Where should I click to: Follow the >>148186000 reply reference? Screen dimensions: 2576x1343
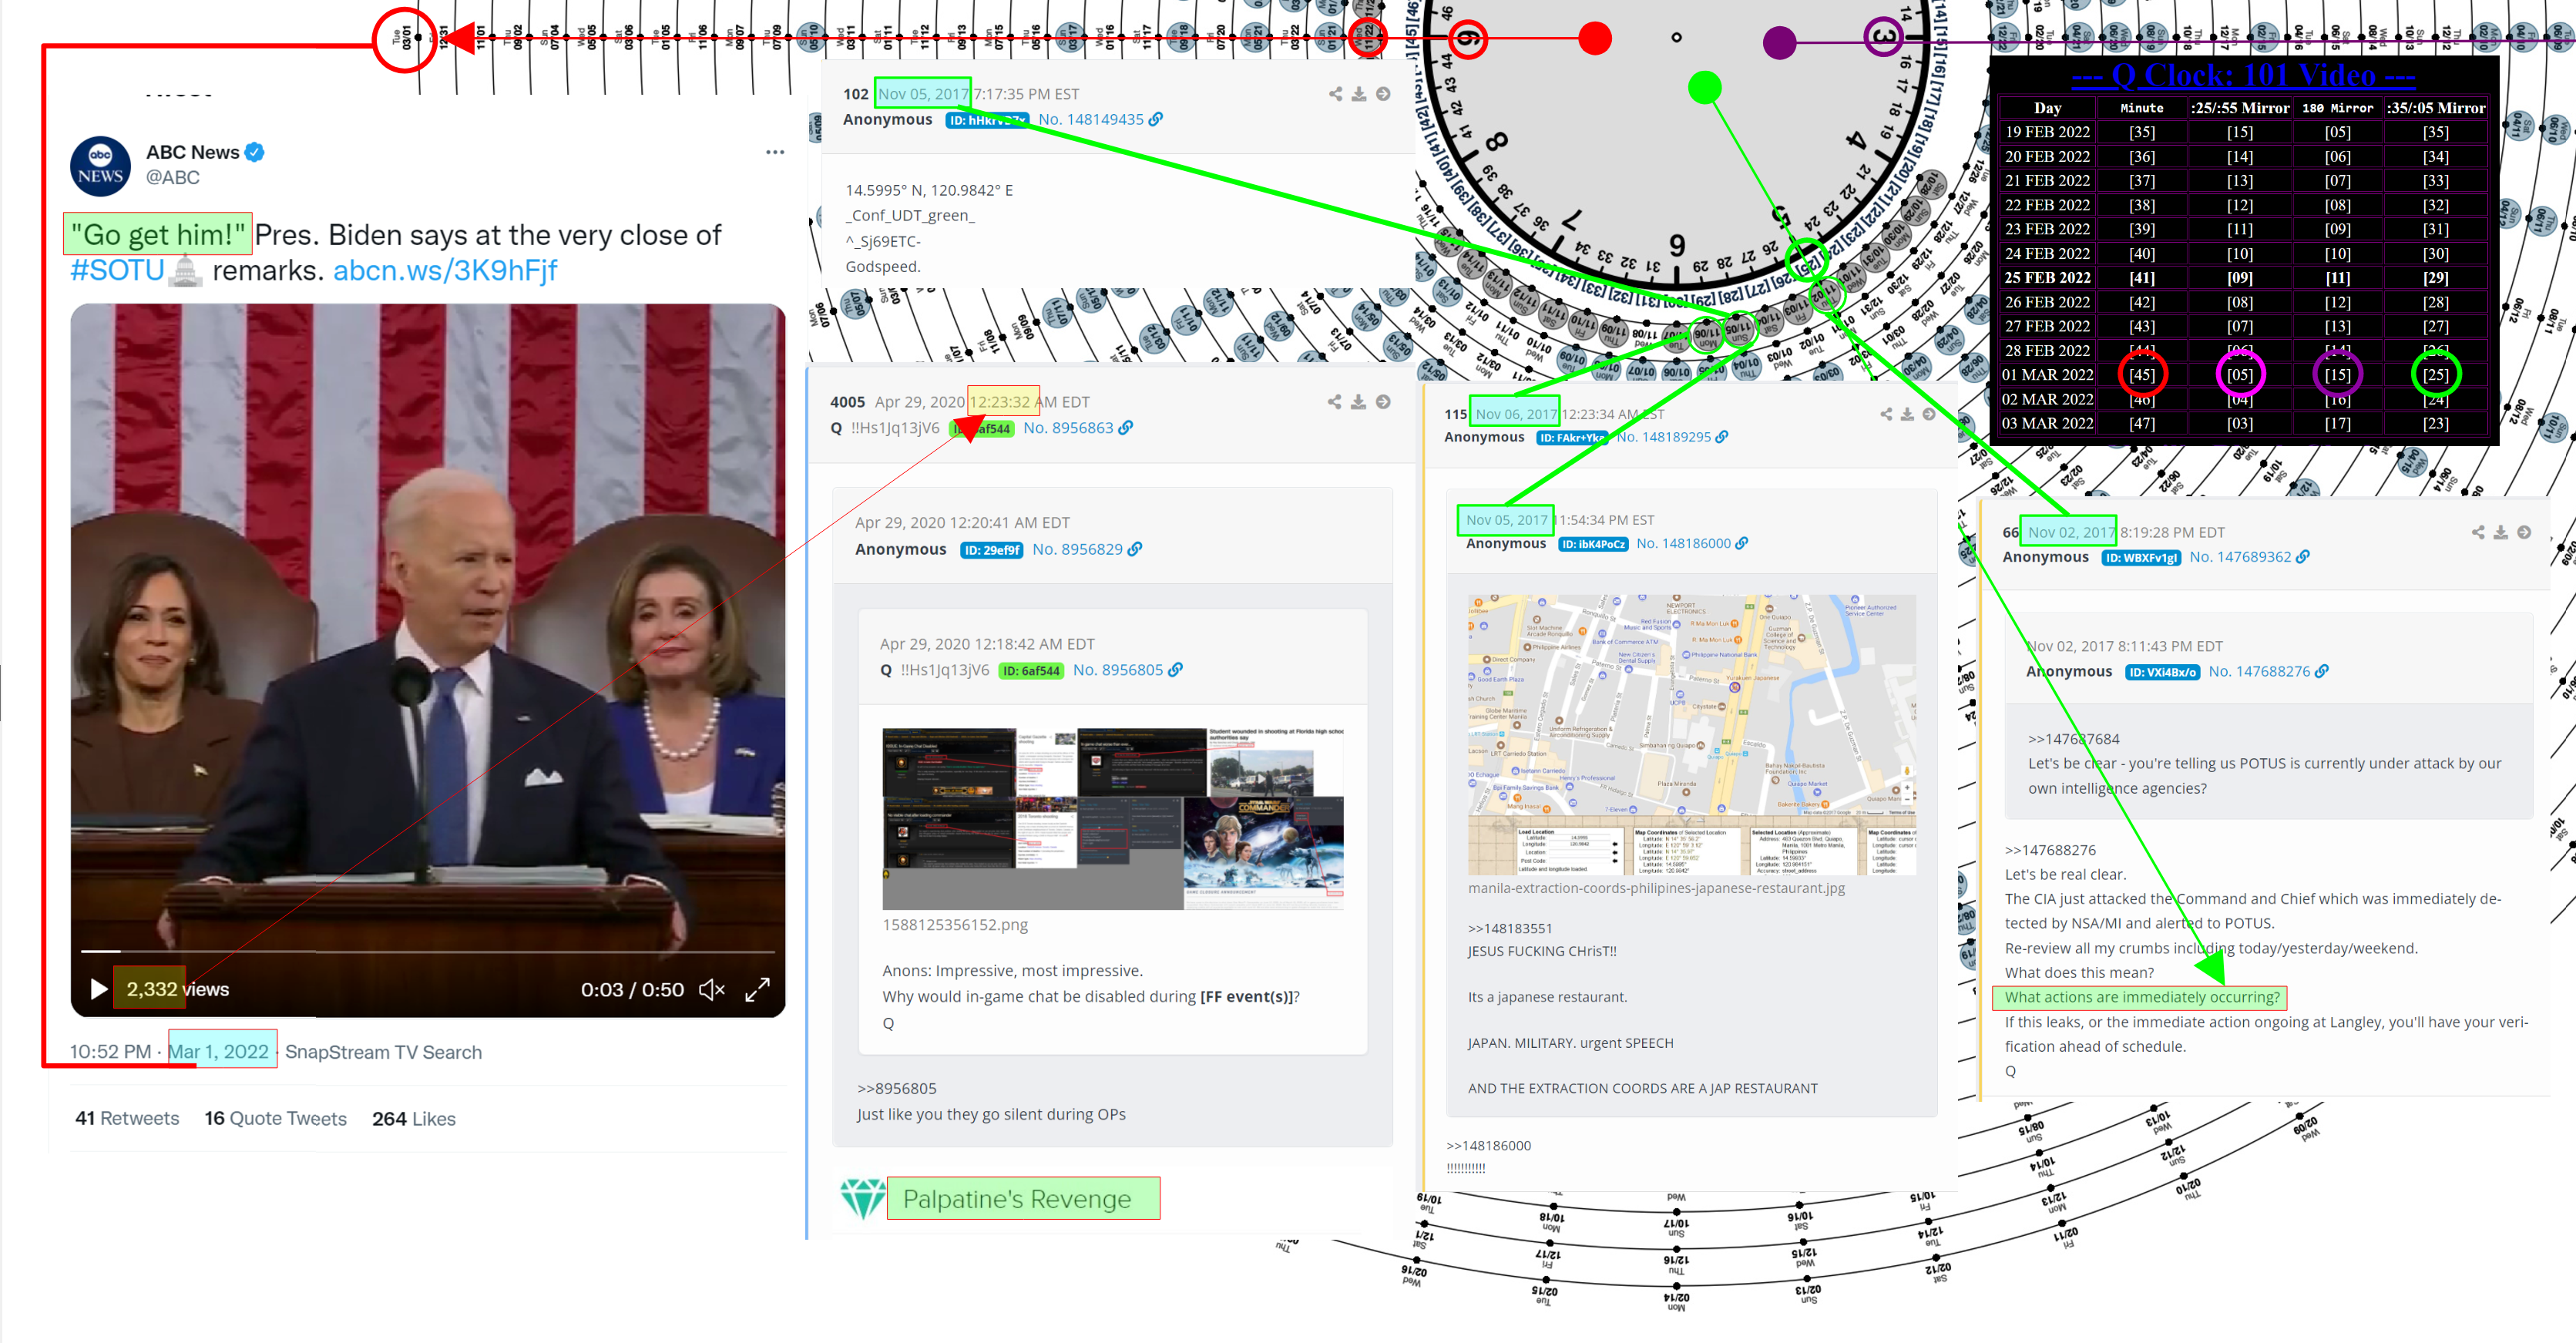[x=1488, y=1146]
